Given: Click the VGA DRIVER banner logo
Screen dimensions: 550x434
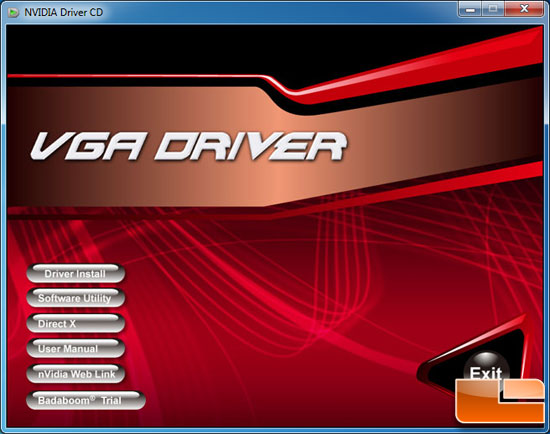Looking at the screenshot, I should click(189, 147).
